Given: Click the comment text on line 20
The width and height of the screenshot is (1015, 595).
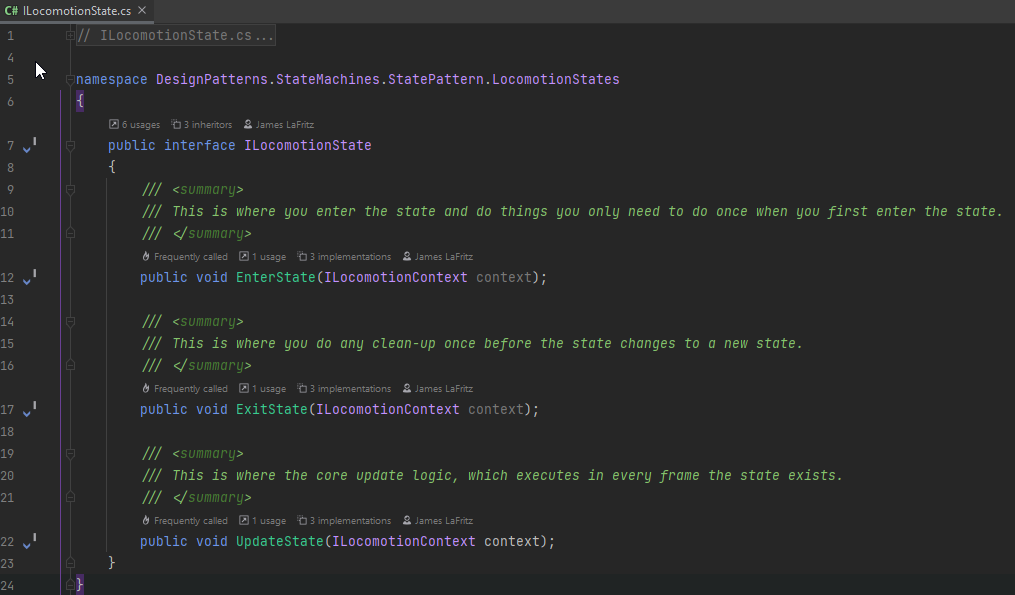Looking at the screenshot, I should click(x=492, y=476).
